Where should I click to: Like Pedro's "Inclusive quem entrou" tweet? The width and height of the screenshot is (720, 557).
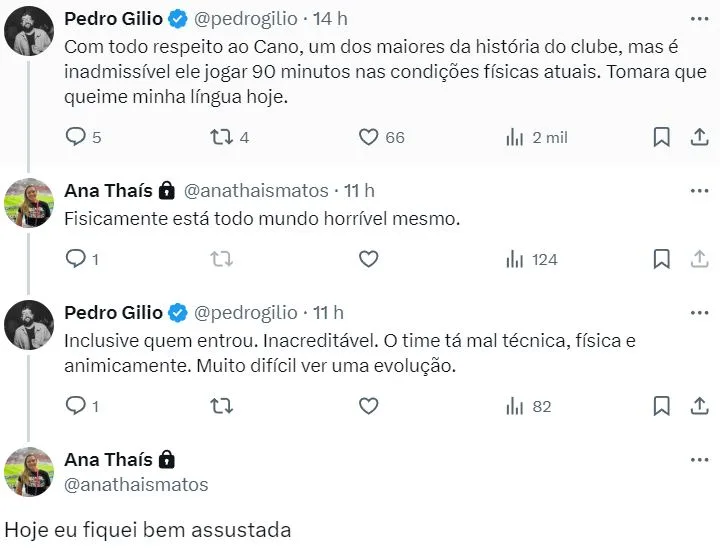pos(369,406)
